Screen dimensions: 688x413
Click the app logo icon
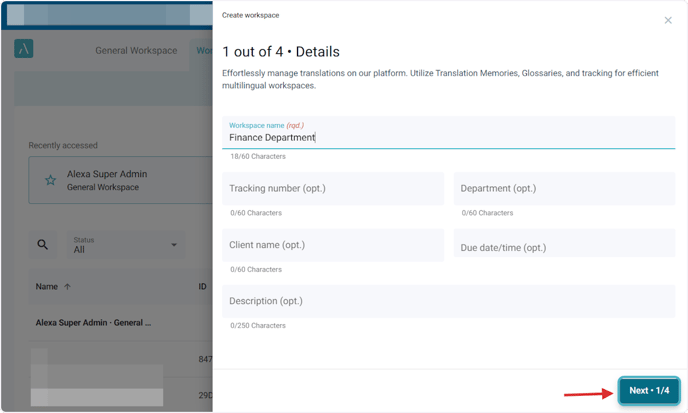24,49
